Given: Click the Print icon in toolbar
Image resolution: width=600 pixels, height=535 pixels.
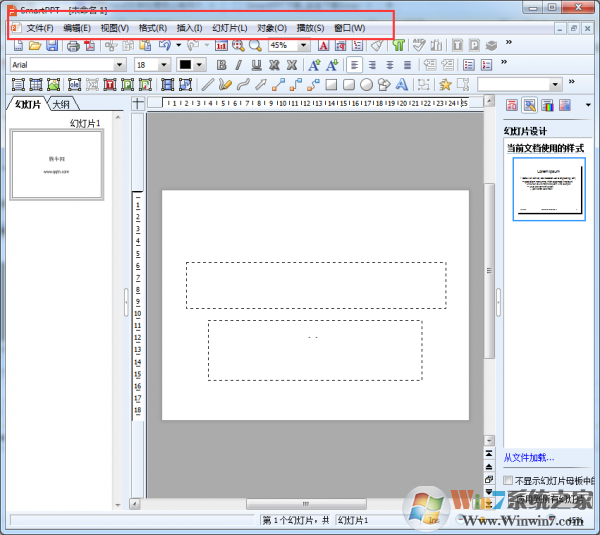Looking at the screenshot, I should point(73,46).
